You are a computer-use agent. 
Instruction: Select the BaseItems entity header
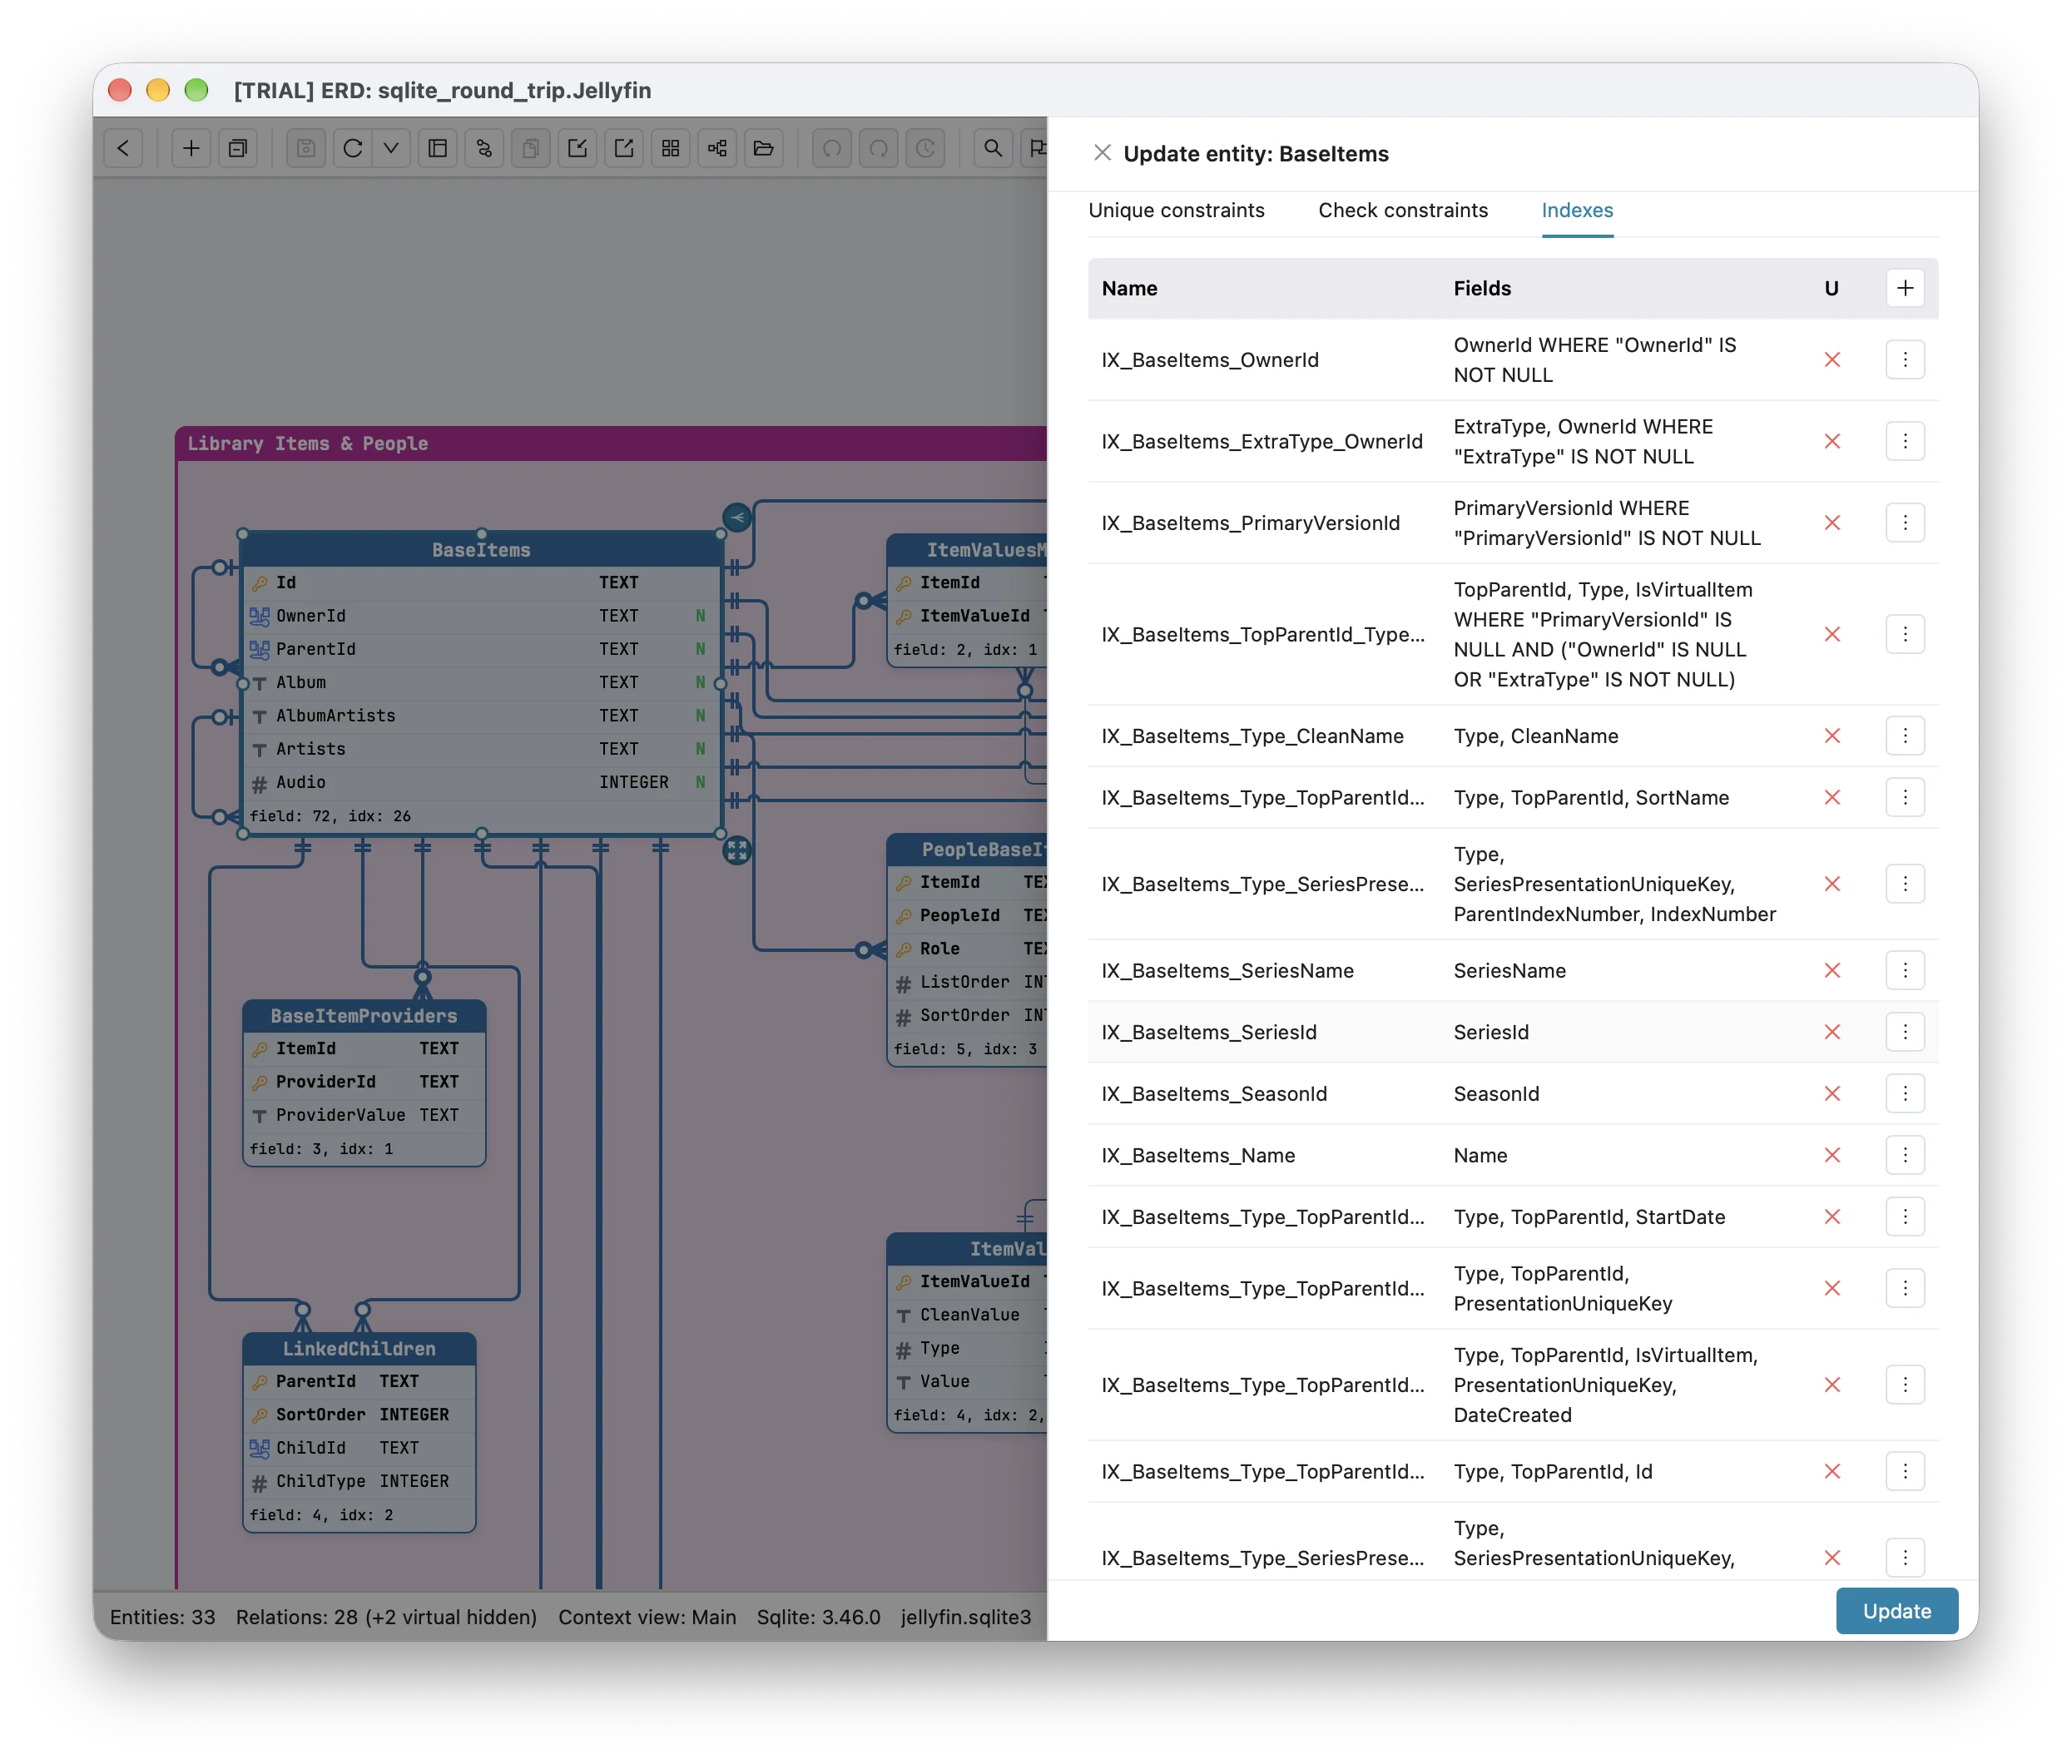pos(481,550)
